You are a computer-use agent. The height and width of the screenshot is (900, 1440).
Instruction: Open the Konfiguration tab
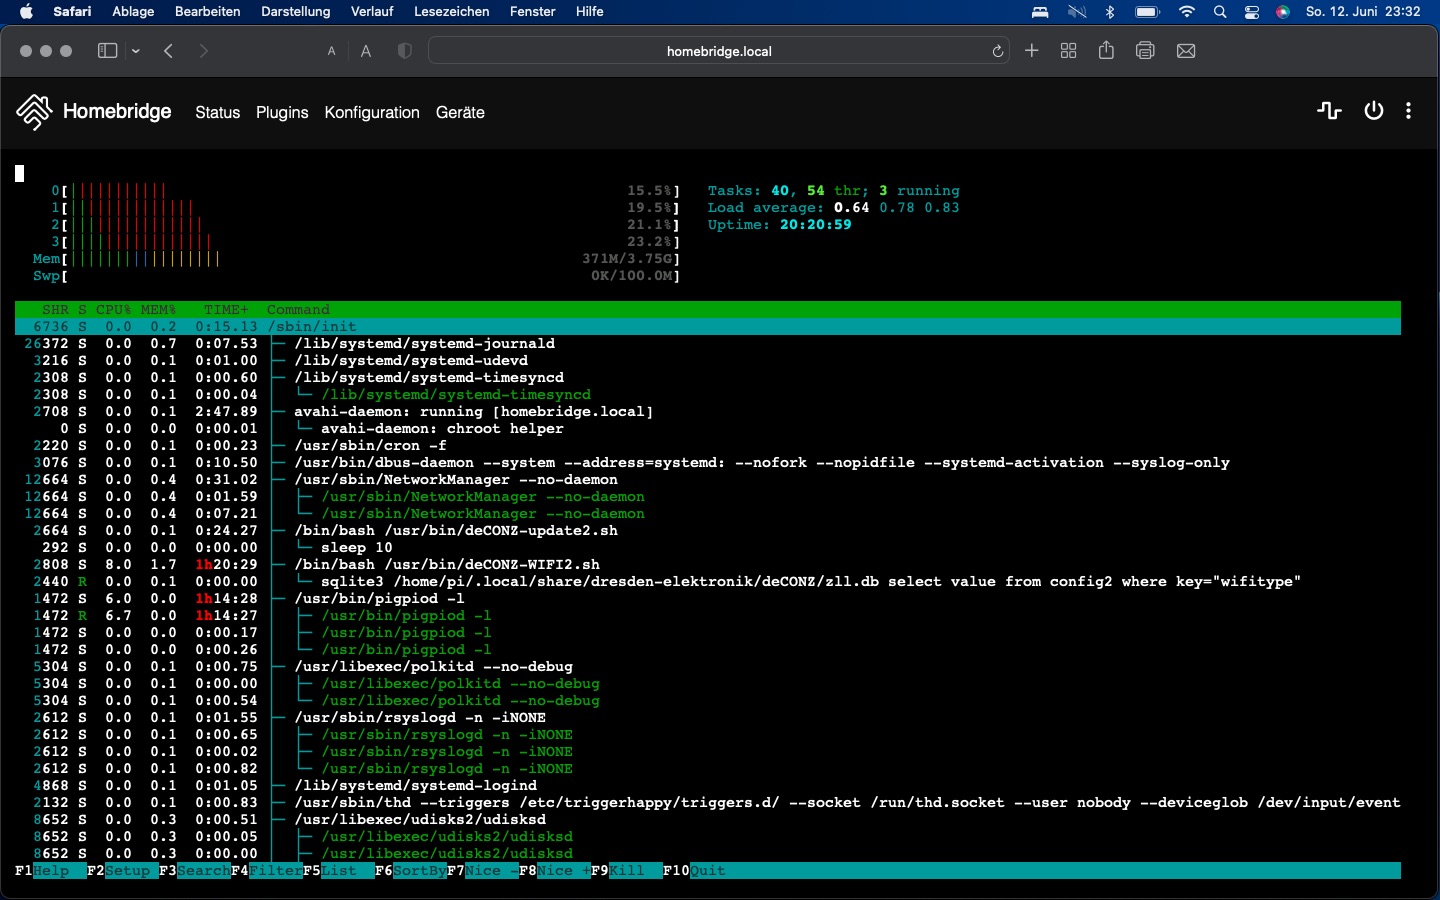(x=372, y=112)
